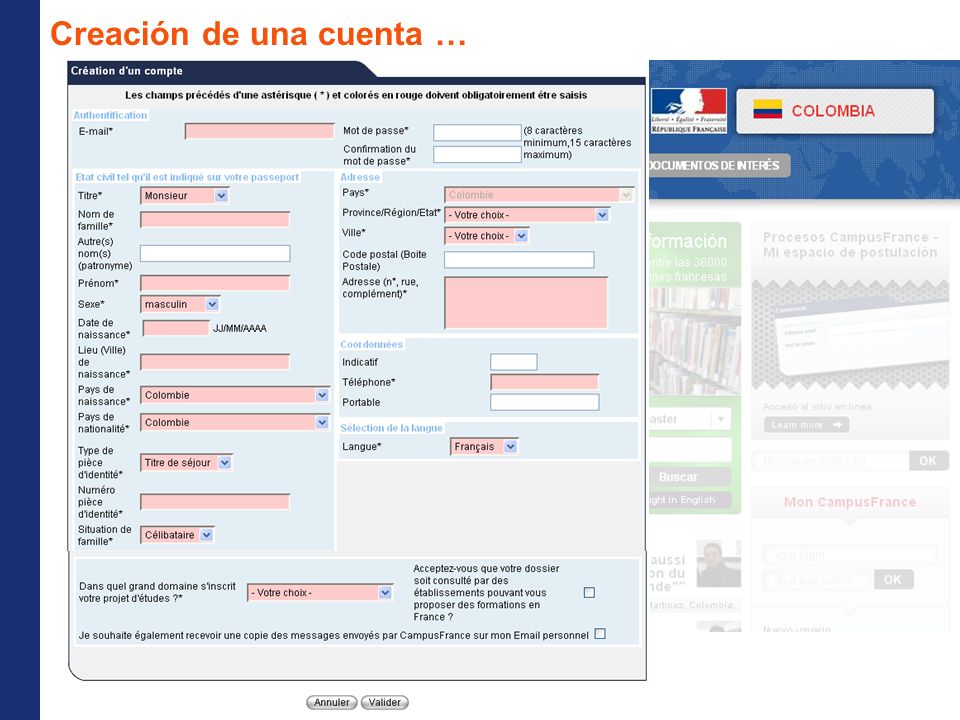This screenshot has height=720, width=960.
Task: Click the Adresse text area
Action: click(x=526, y=302)
